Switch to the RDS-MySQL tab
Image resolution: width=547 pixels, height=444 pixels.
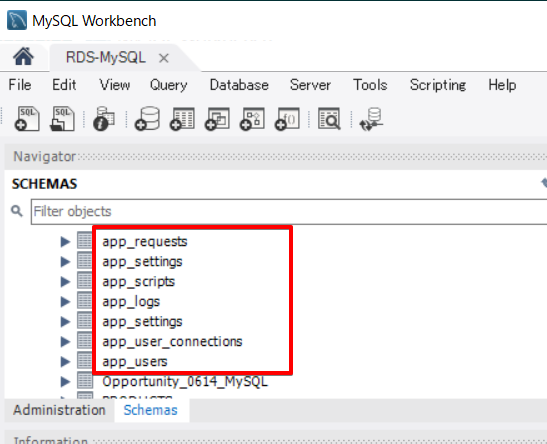coord(106,57)
